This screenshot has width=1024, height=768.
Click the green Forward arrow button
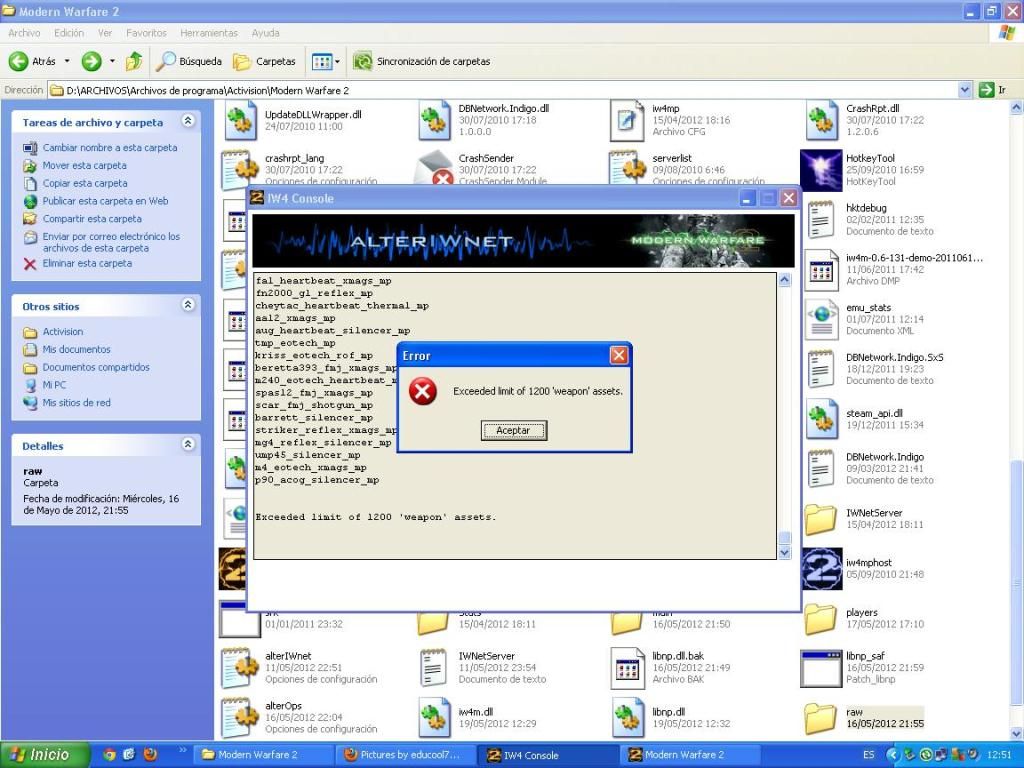pos(91,61)
